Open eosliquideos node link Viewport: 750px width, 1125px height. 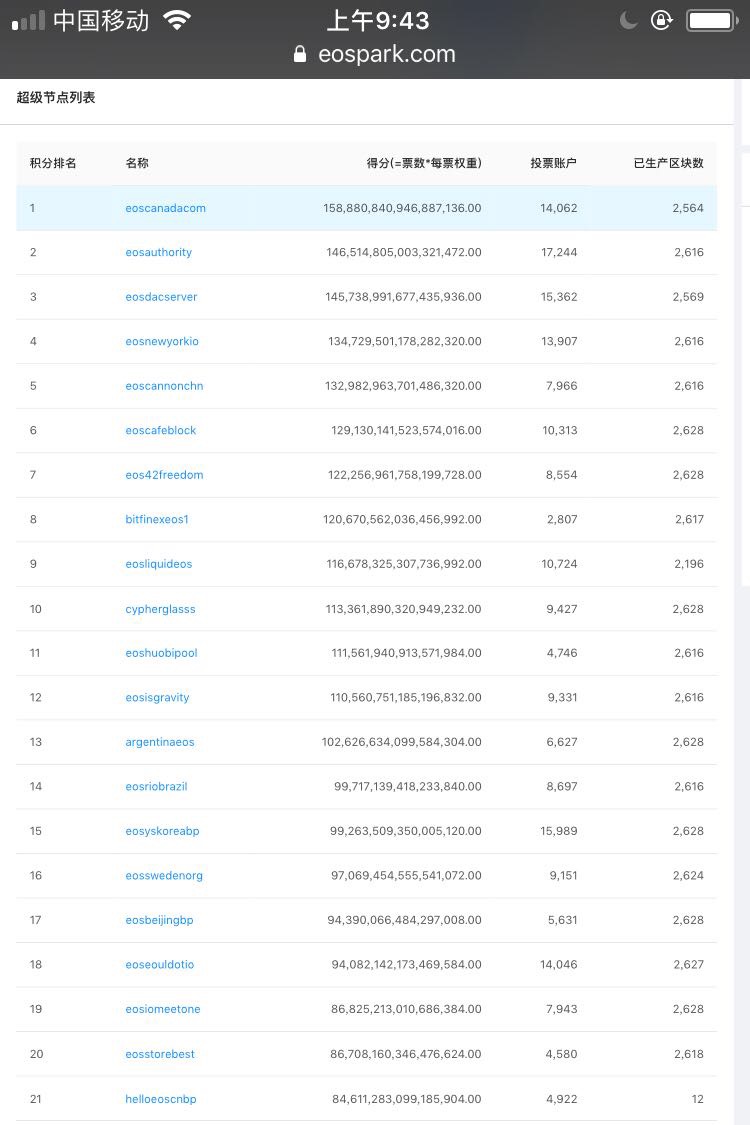point(159,564)
